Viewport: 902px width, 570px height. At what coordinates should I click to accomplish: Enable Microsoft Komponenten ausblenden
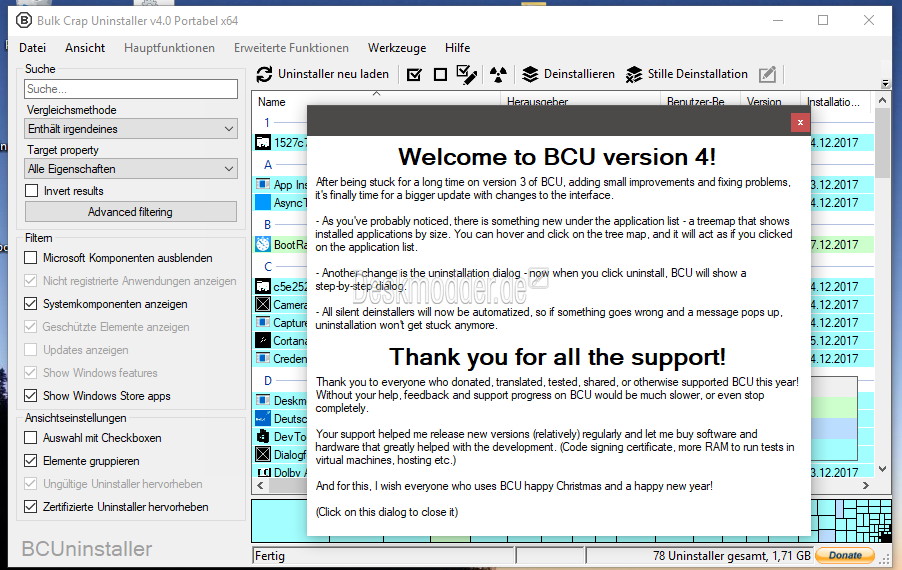(x=30, y=258)
